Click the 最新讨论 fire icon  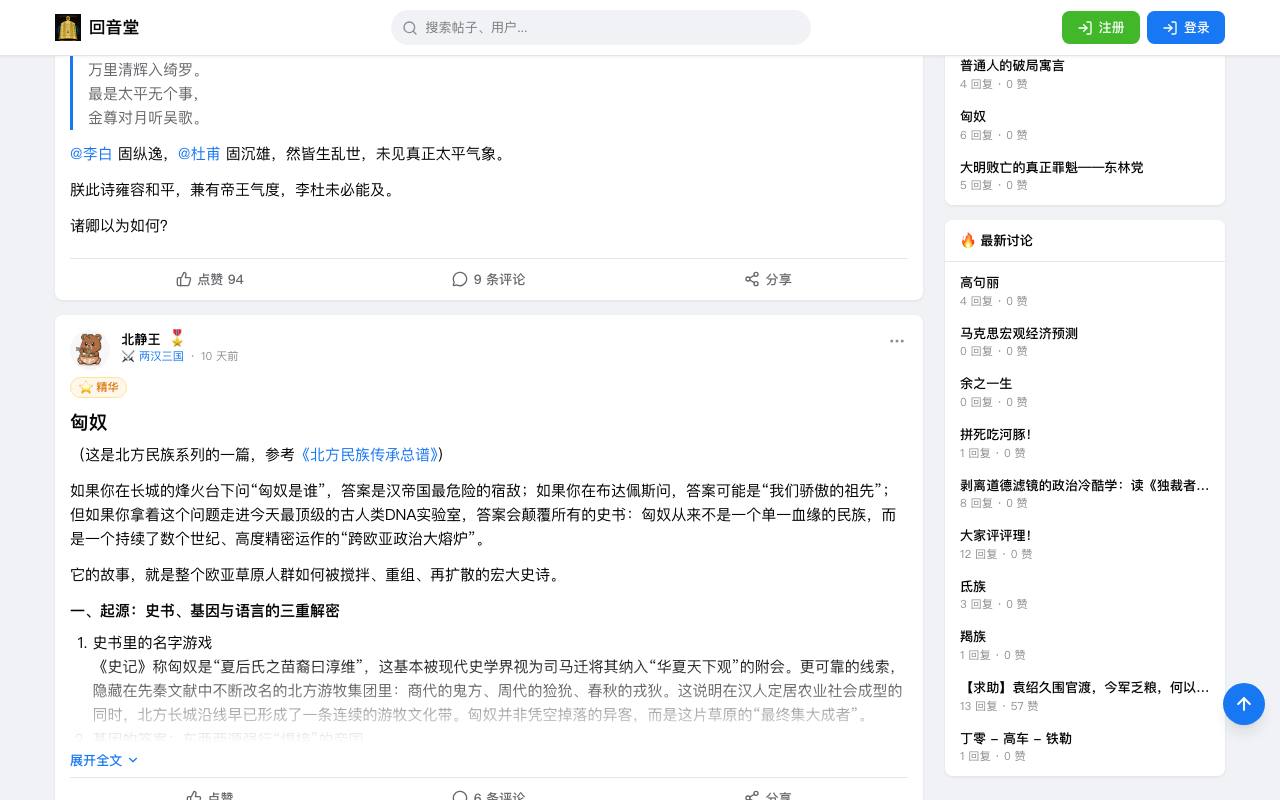pos(968,241)
